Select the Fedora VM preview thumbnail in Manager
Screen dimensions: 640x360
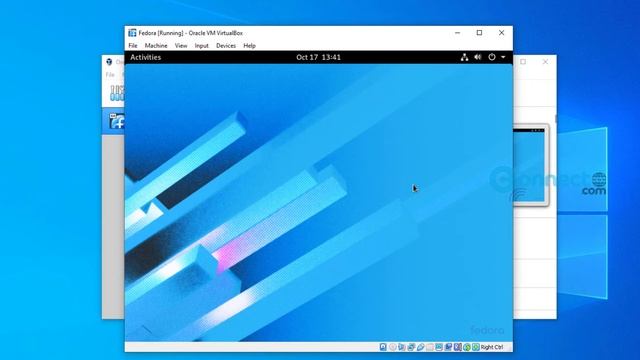point(531,165)
